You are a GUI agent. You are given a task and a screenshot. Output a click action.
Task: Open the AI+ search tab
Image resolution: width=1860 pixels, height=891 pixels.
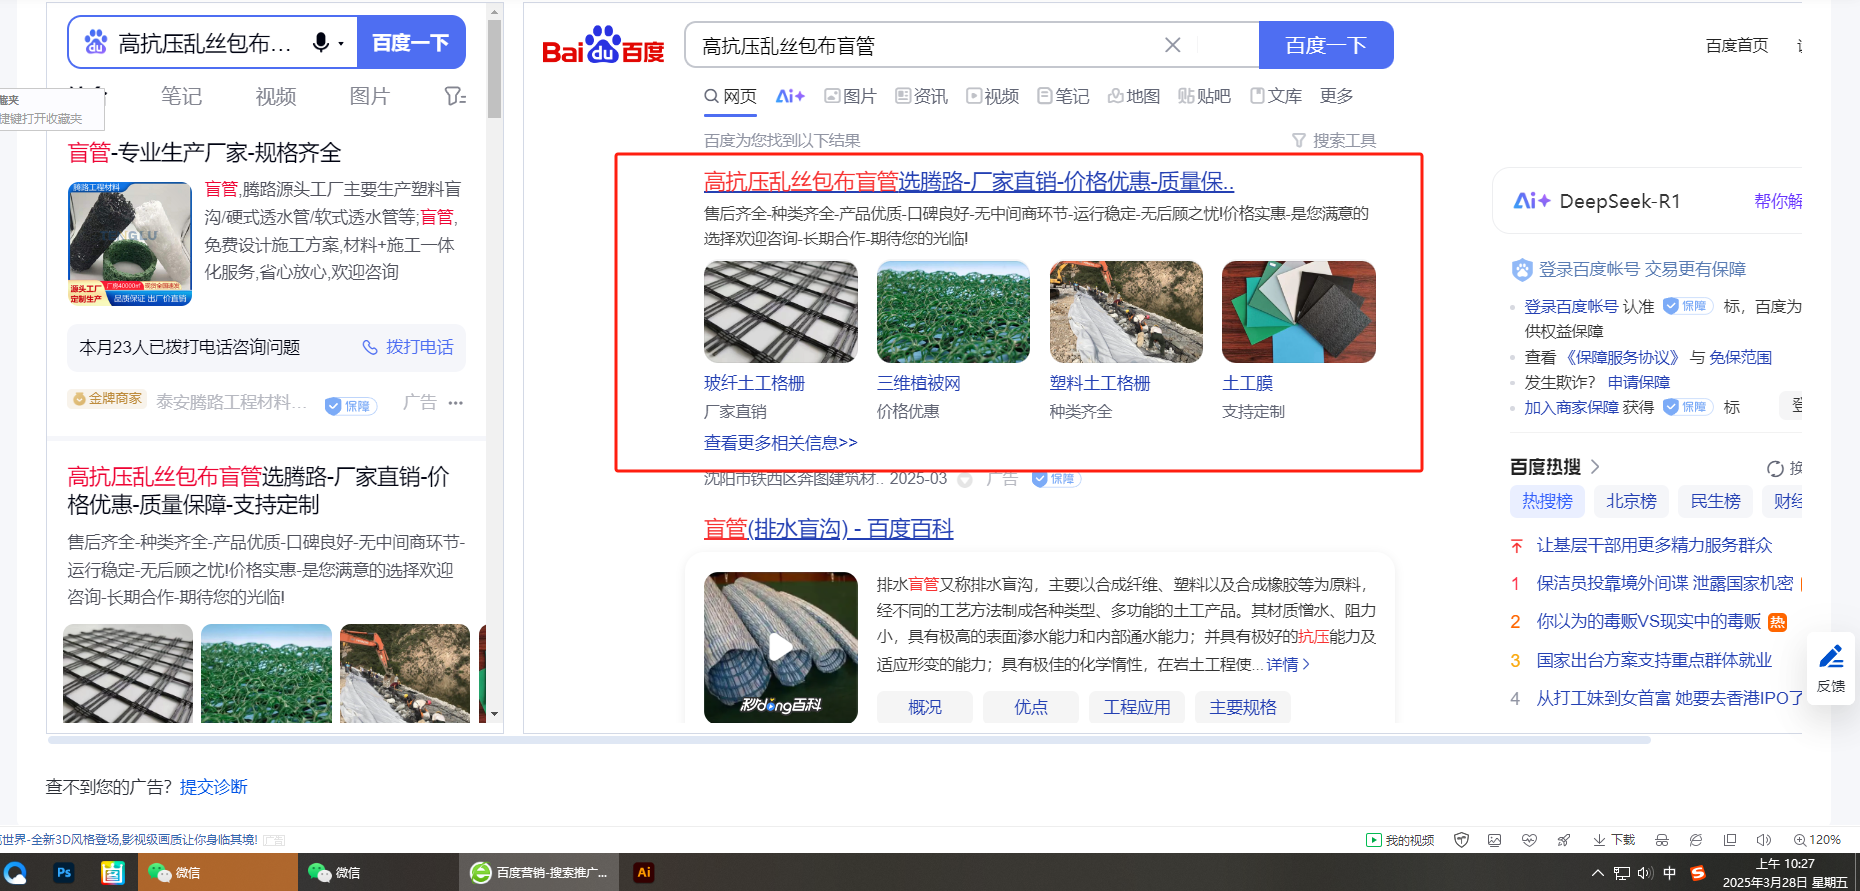tap(790, 96)
